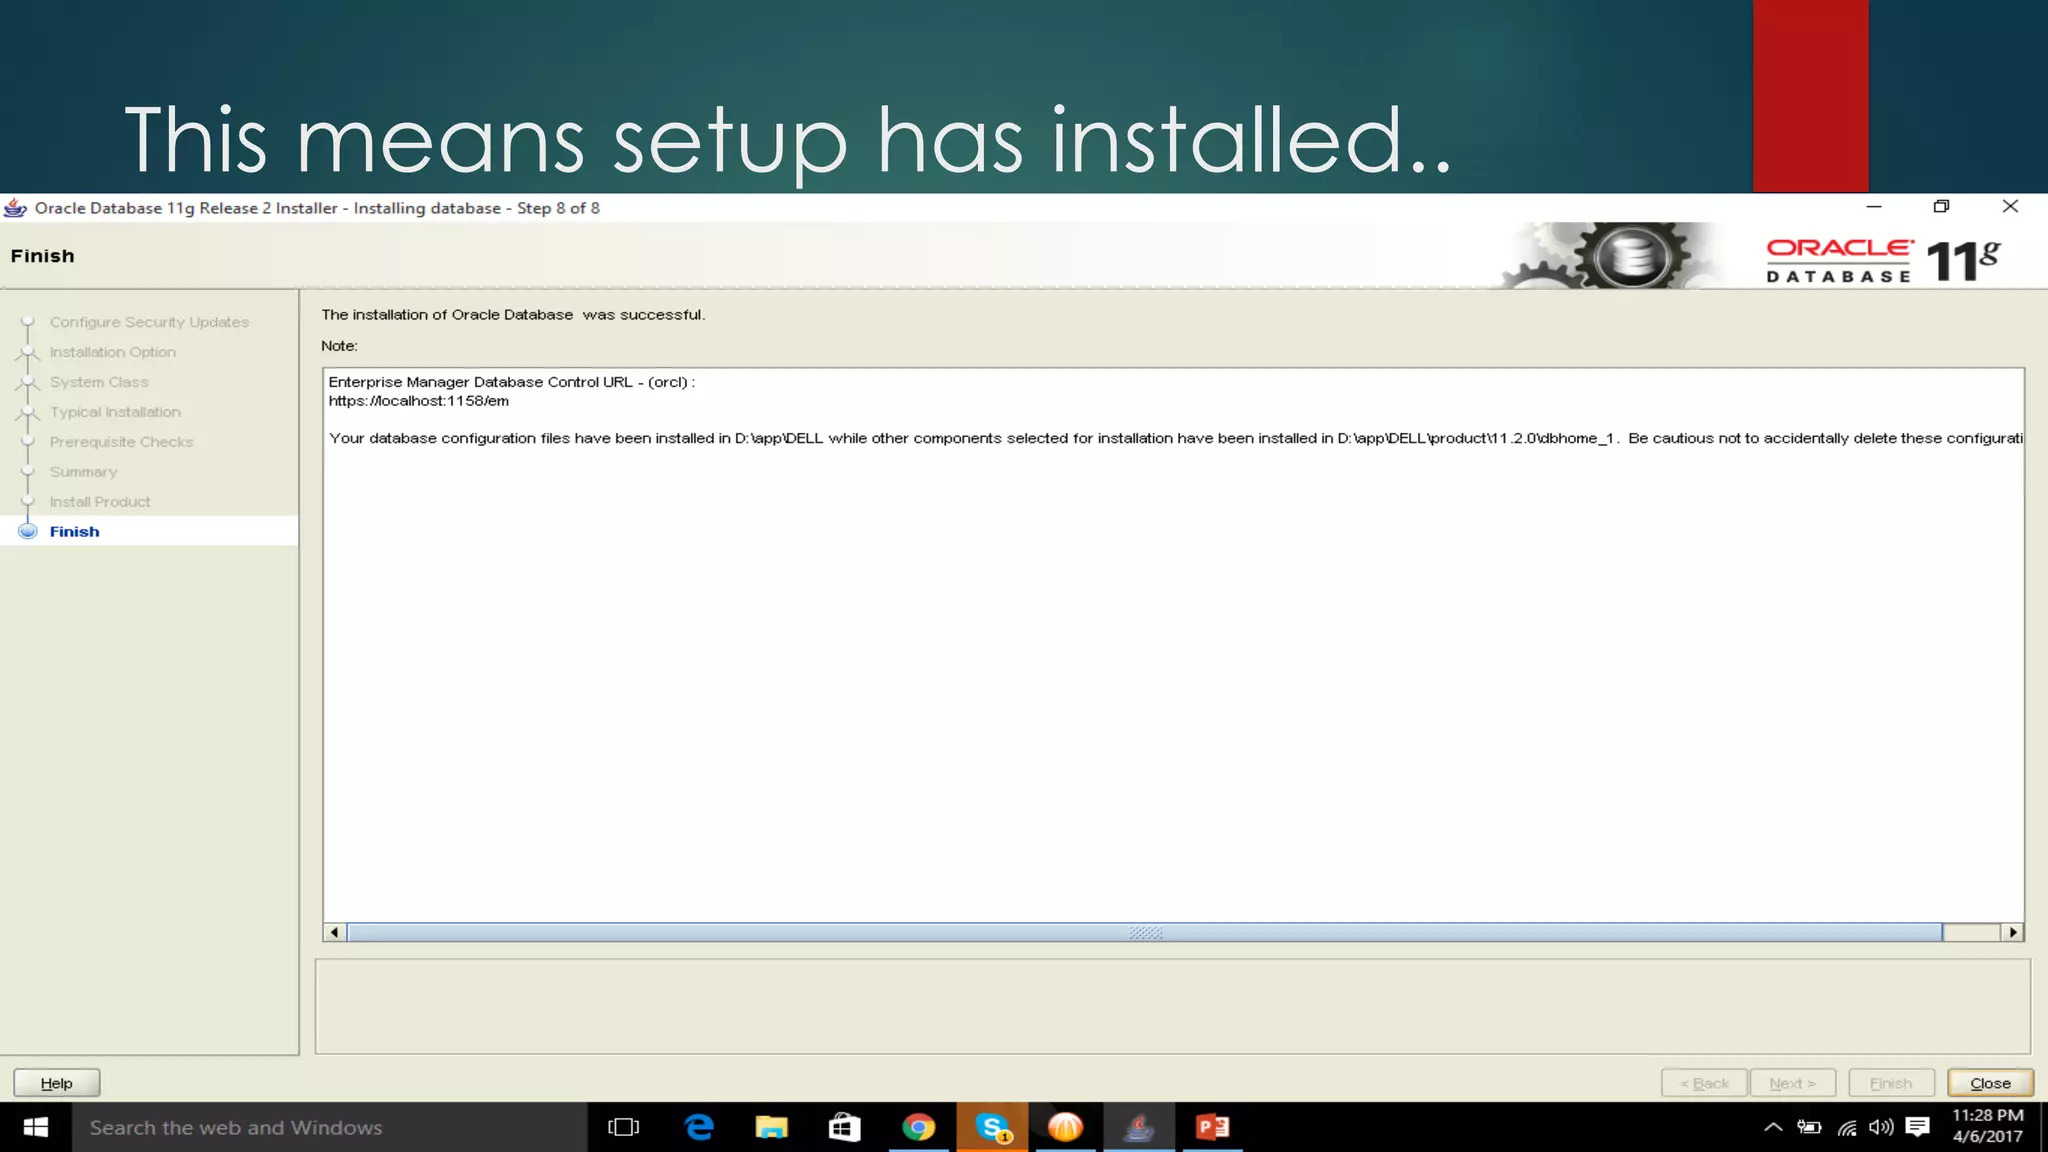Select the Configure Security Updates step
2048x1152 pixels.
[x=149, y=322]
